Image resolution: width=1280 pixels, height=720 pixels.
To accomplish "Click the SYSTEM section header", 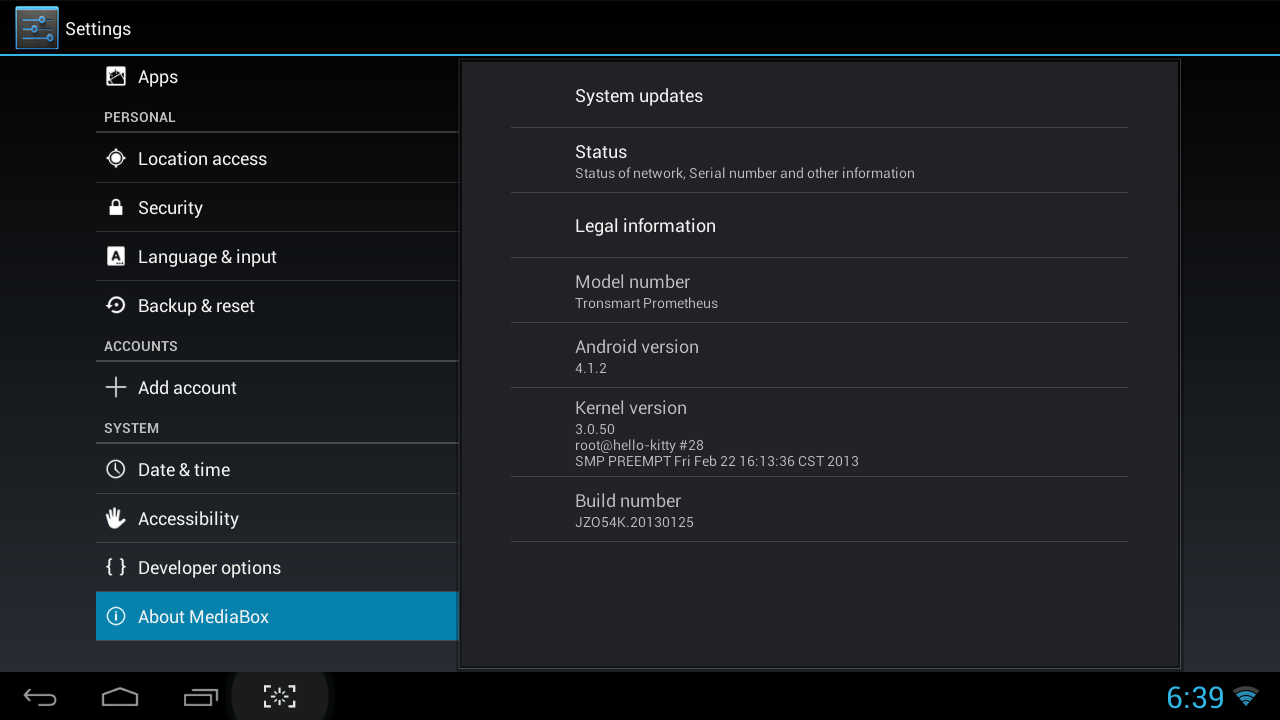I will (132, 428).
